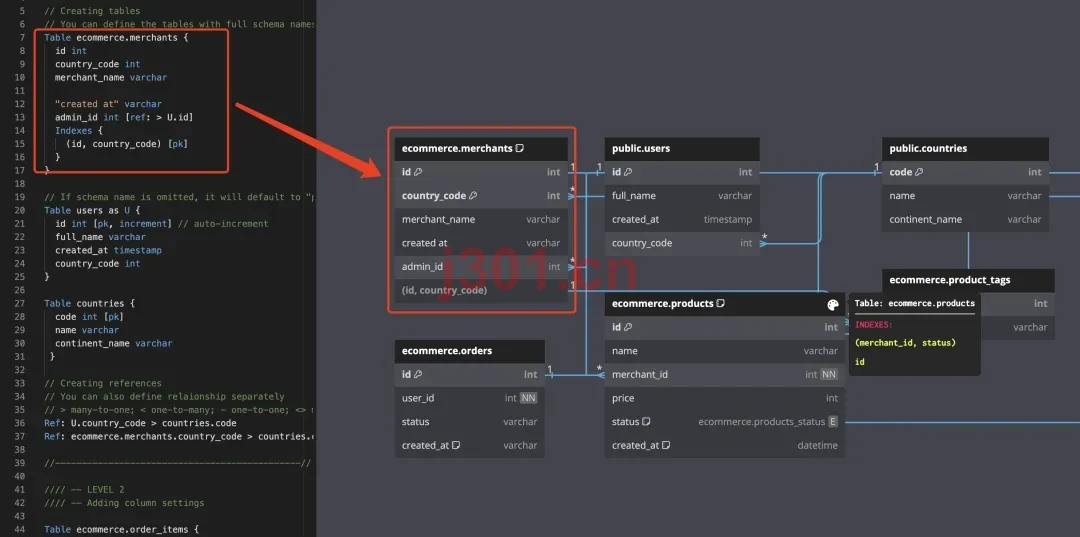Select created_at timestamp row in public.users
This screenshot has width=1080, height=537.
(x=682, y=220)
